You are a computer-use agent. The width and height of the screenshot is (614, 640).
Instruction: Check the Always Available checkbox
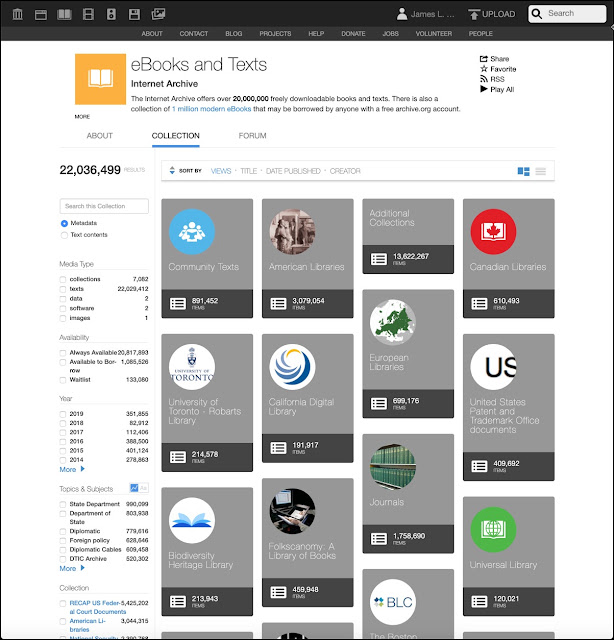coord(63,353)
